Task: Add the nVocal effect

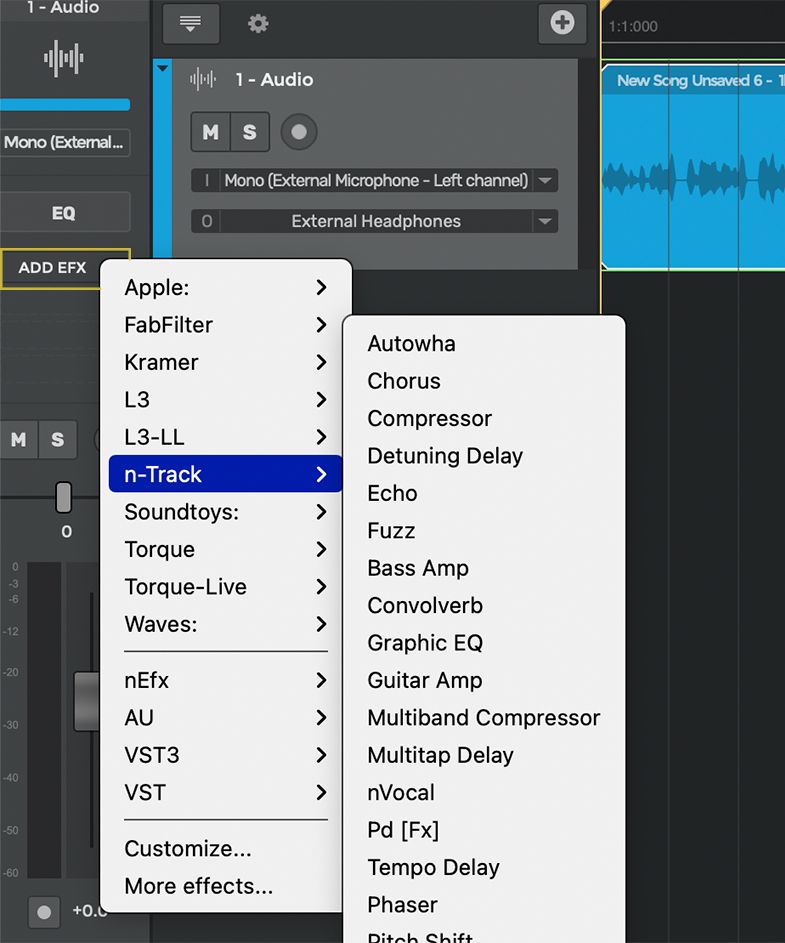Action: point(484,792)
